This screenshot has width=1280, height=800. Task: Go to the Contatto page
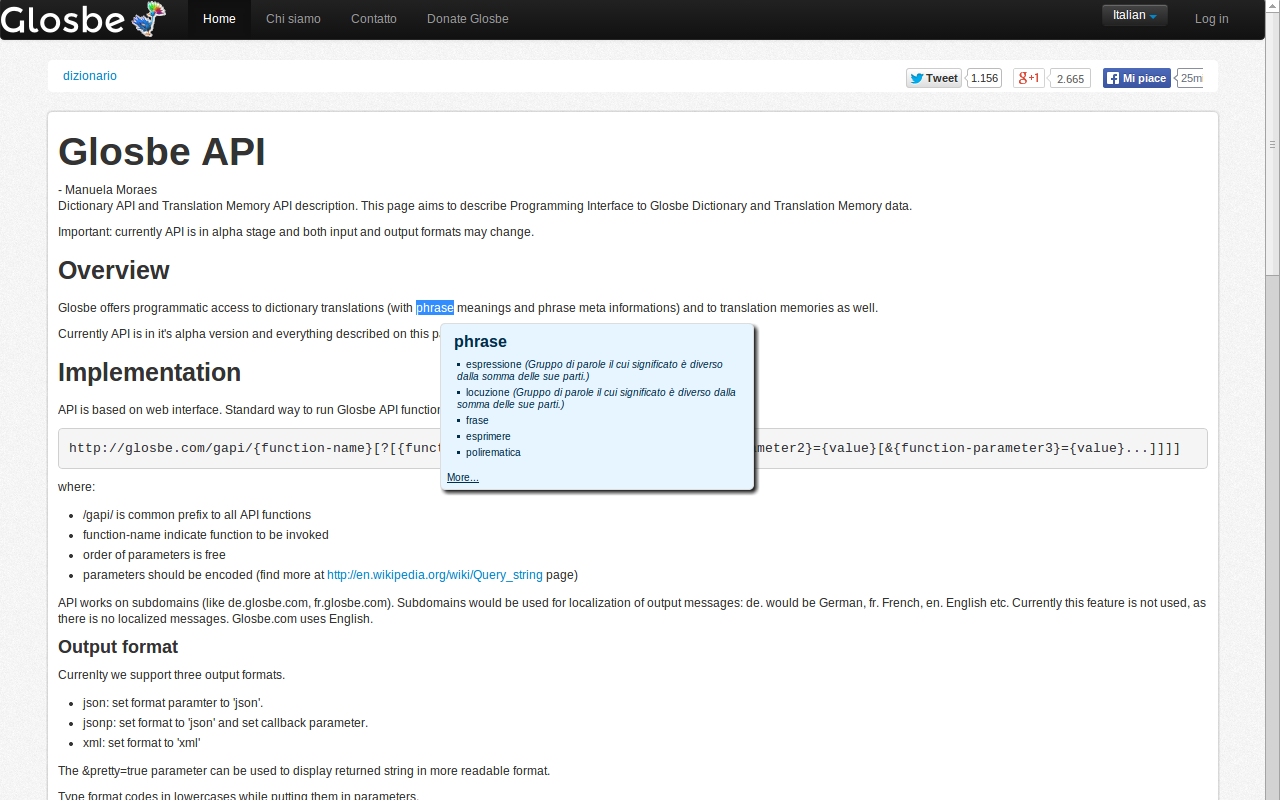point(373,19)
